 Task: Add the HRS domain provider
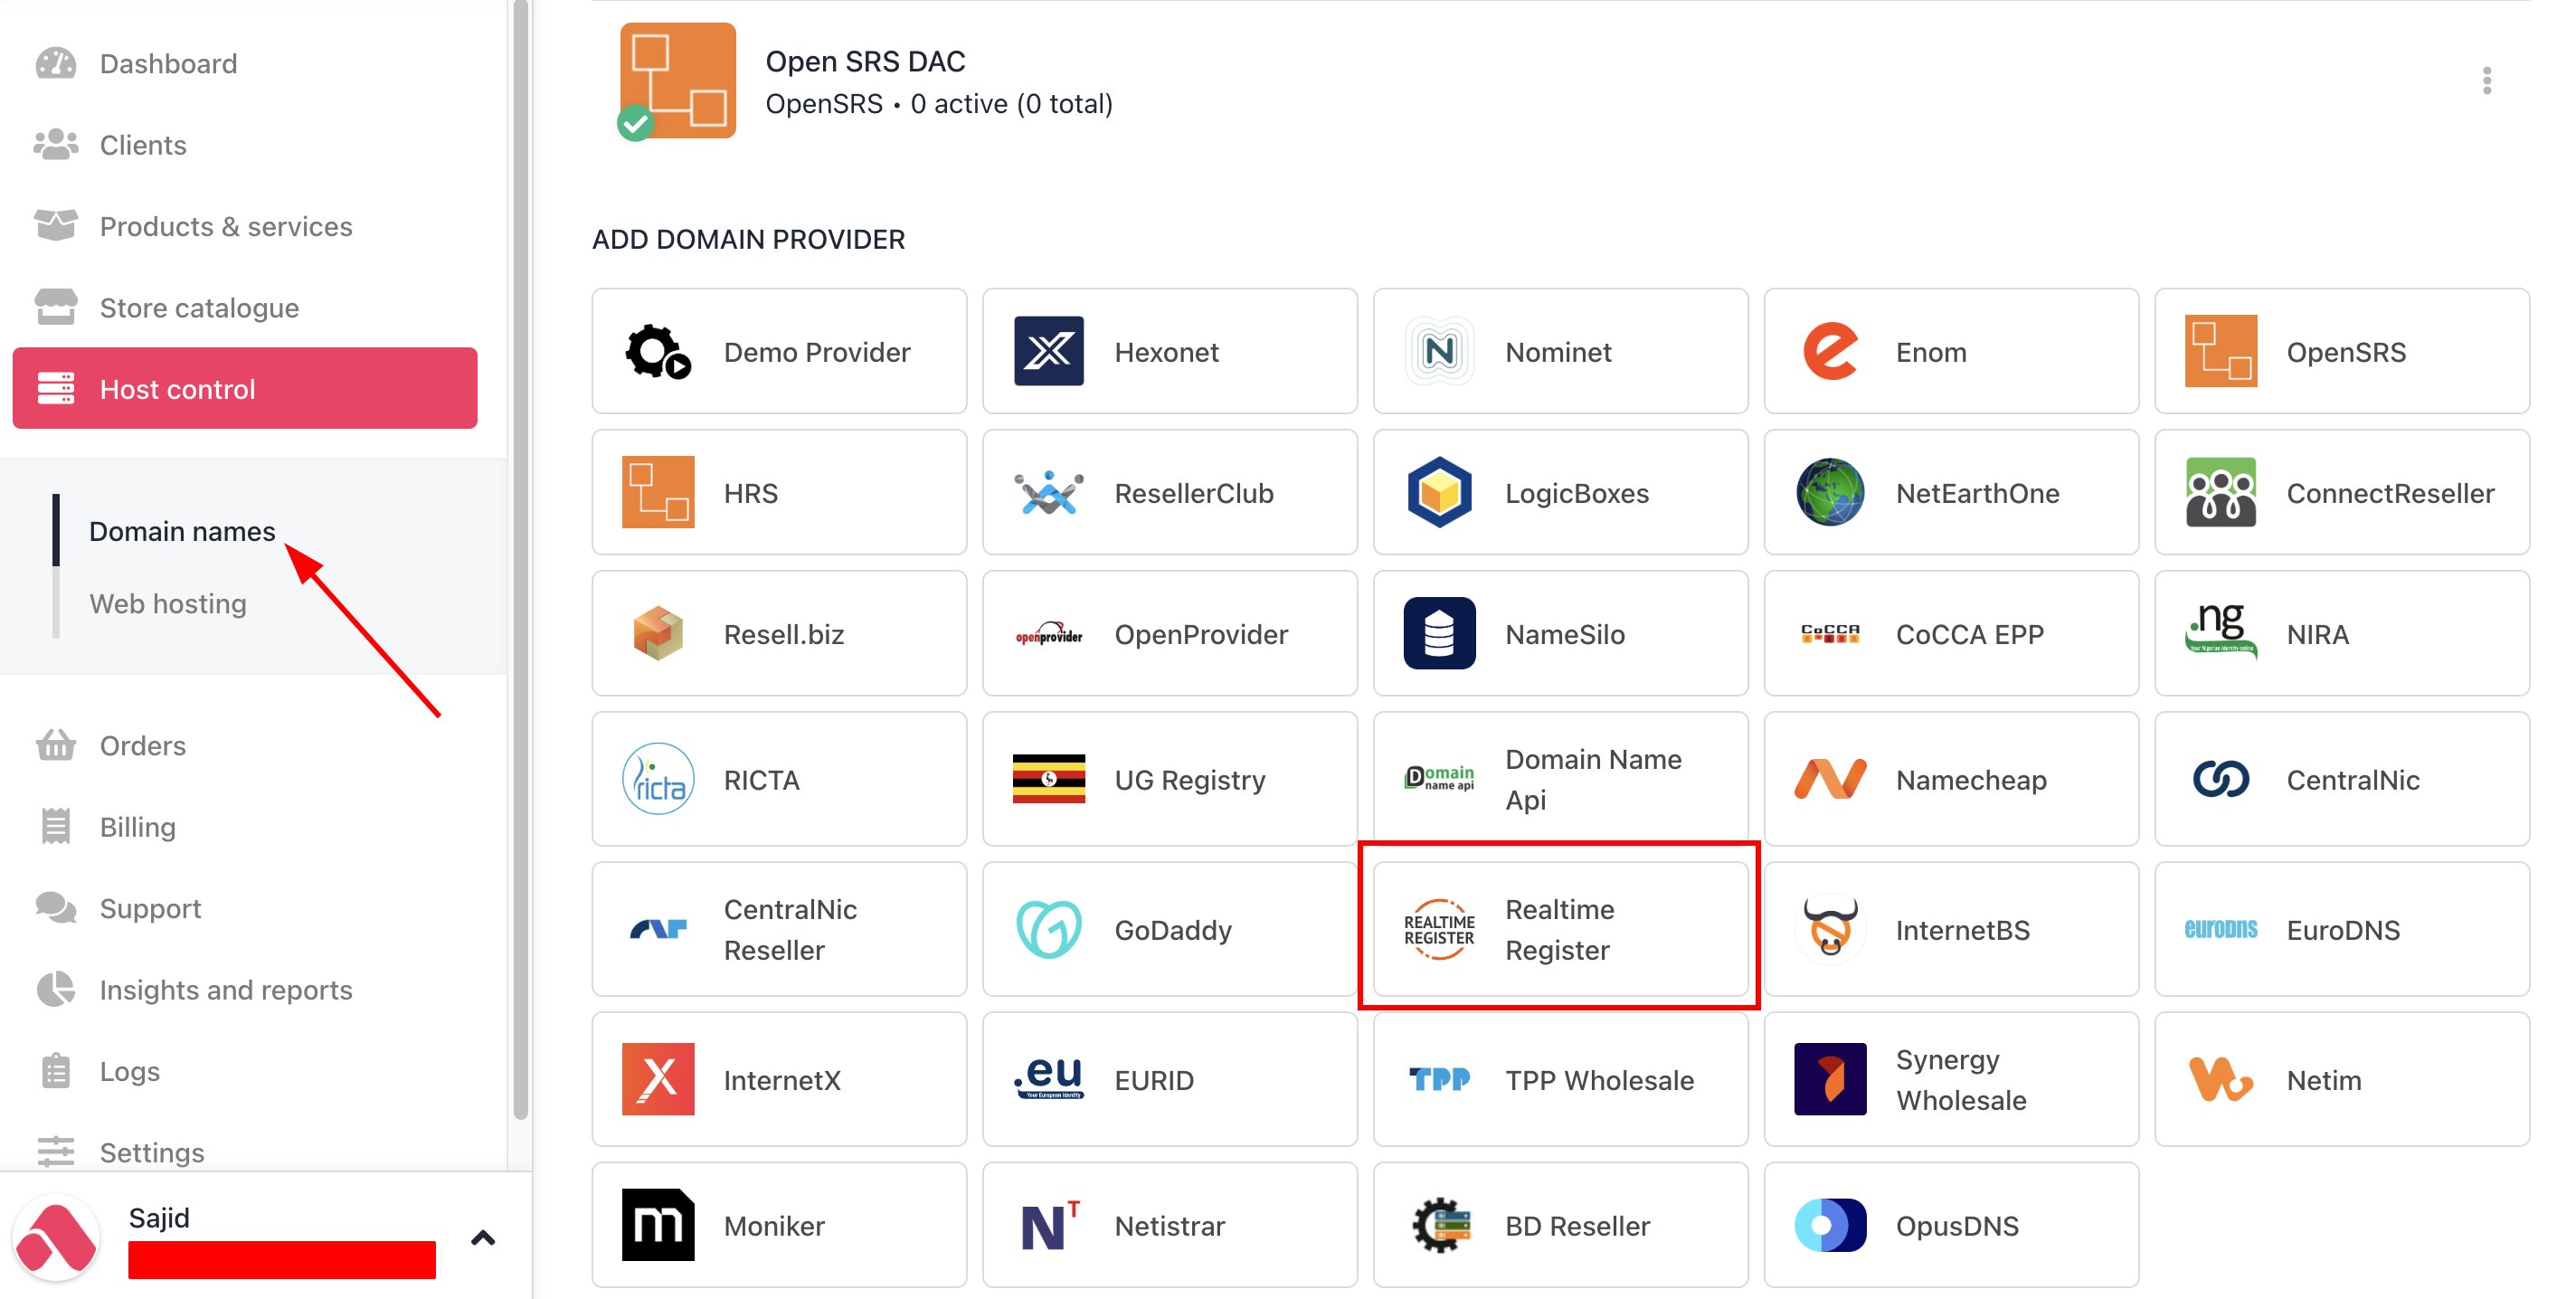point(779,492)
